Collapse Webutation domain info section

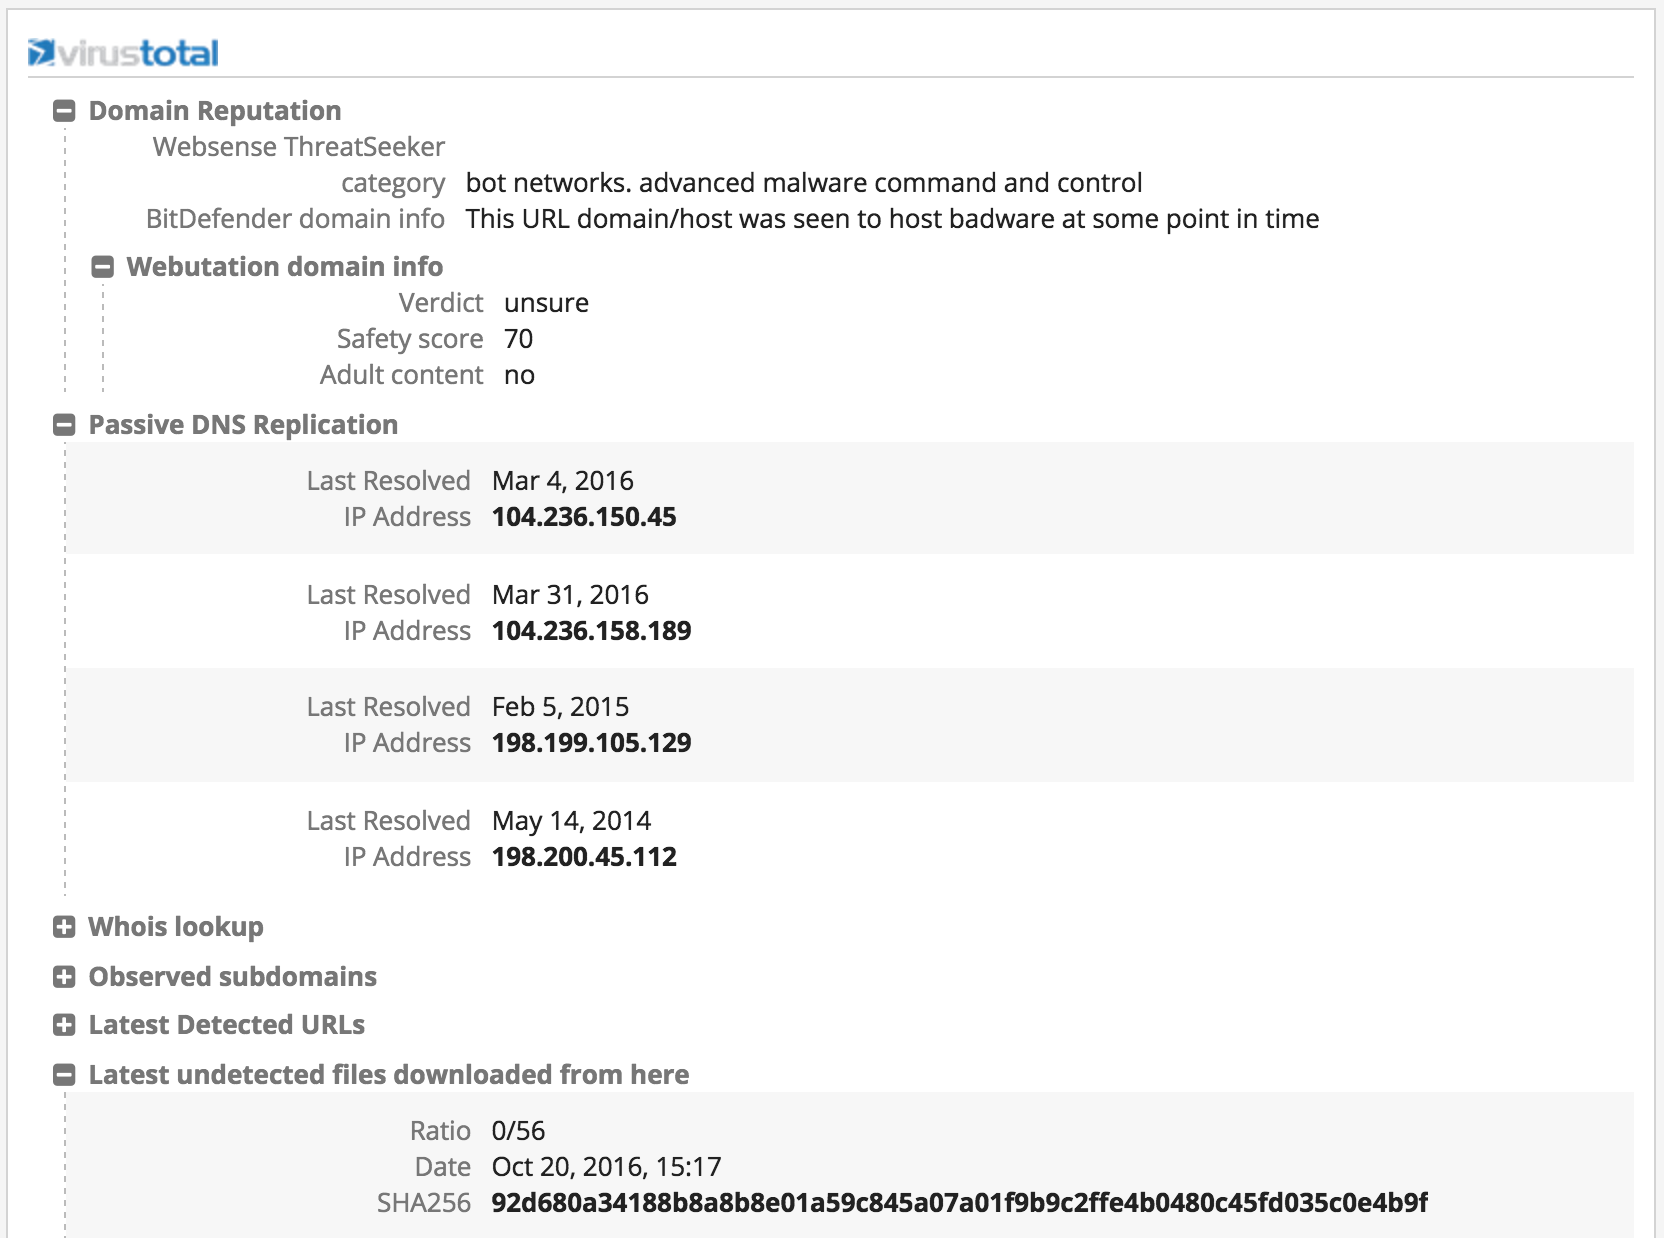click(x=102, y=267)
